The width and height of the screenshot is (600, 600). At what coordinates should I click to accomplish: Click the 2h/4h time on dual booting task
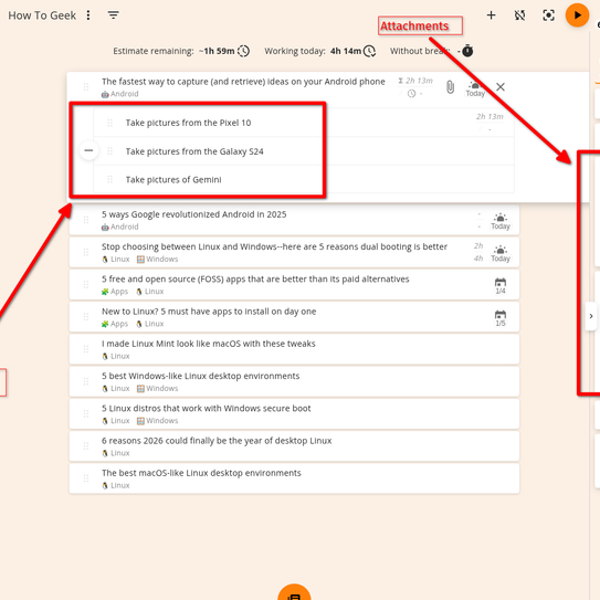(x=478, y=252)
